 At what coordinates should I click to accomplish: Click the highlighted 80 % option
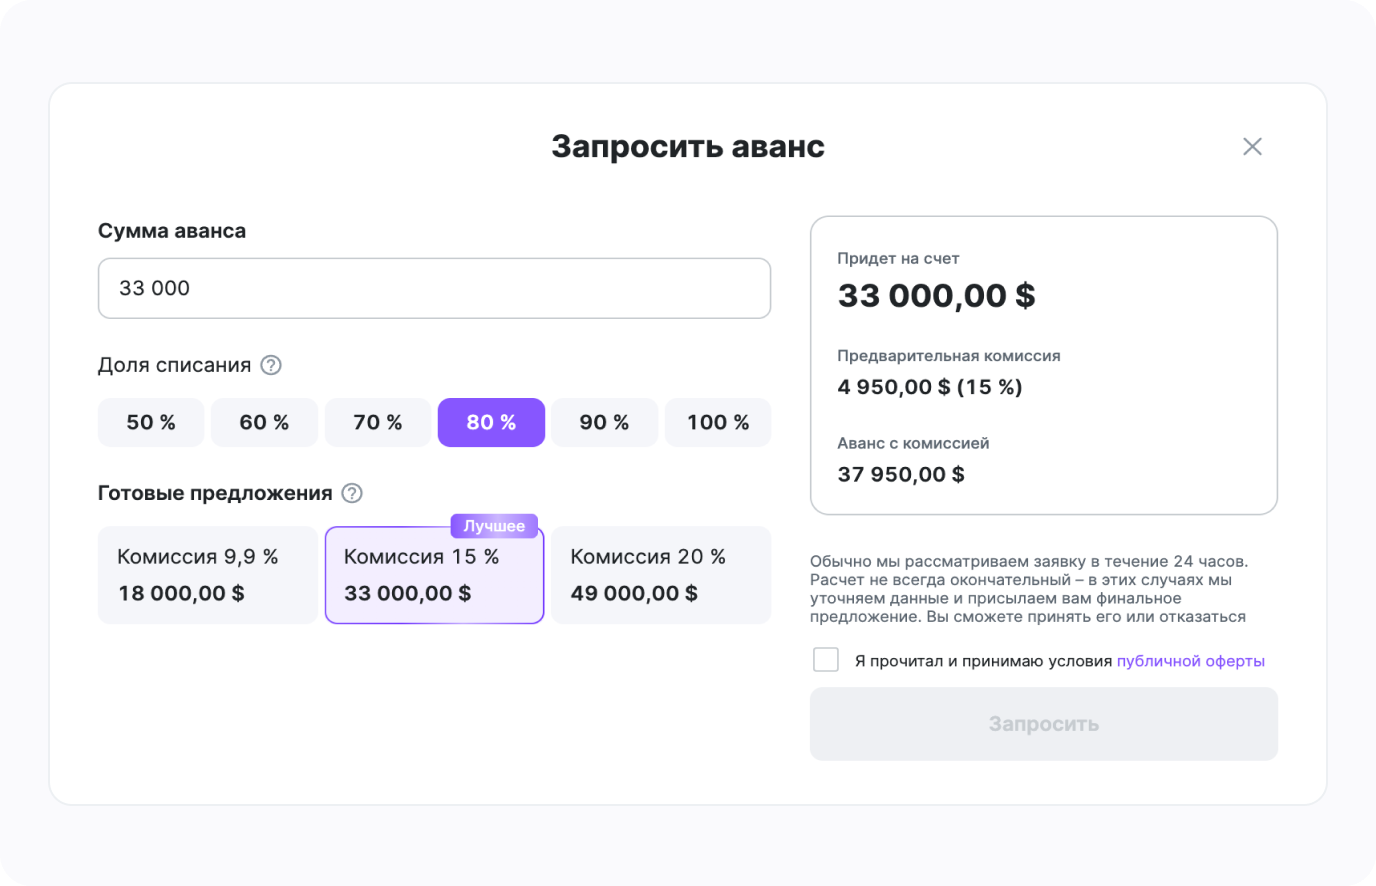pos(491,423)
